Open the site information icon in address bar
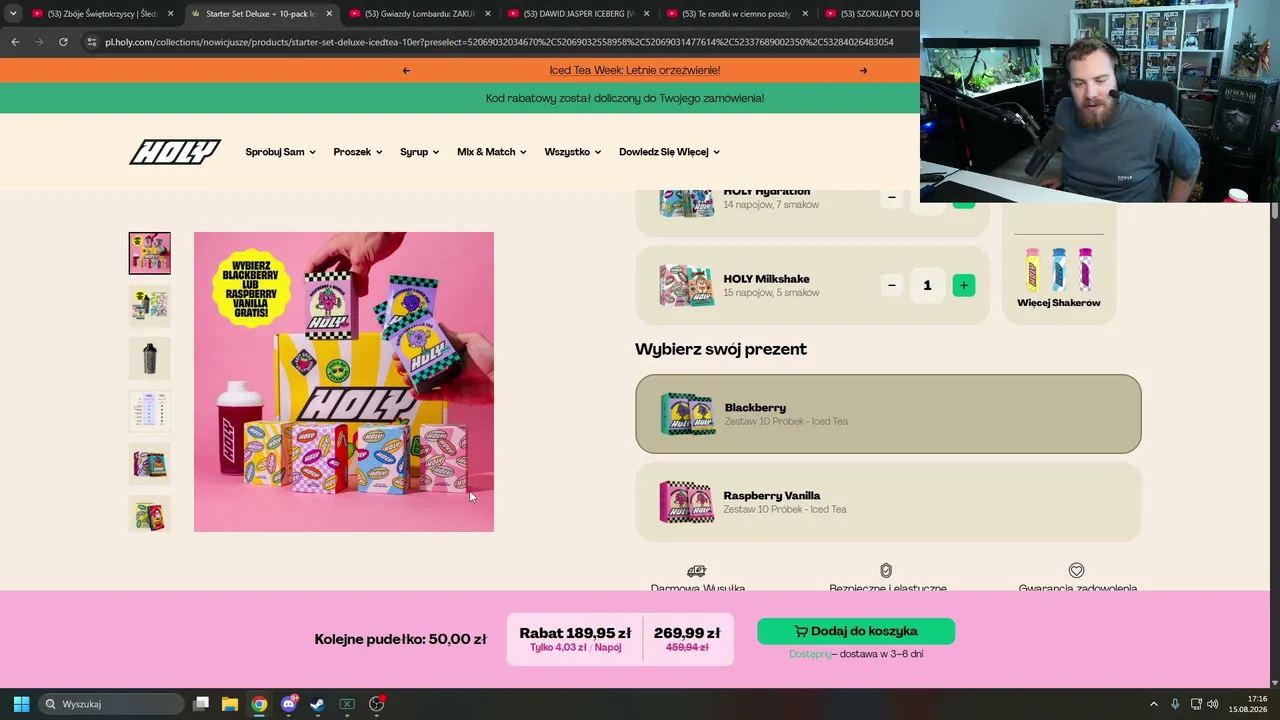1280x720 pixels. (x=91, y=42)
